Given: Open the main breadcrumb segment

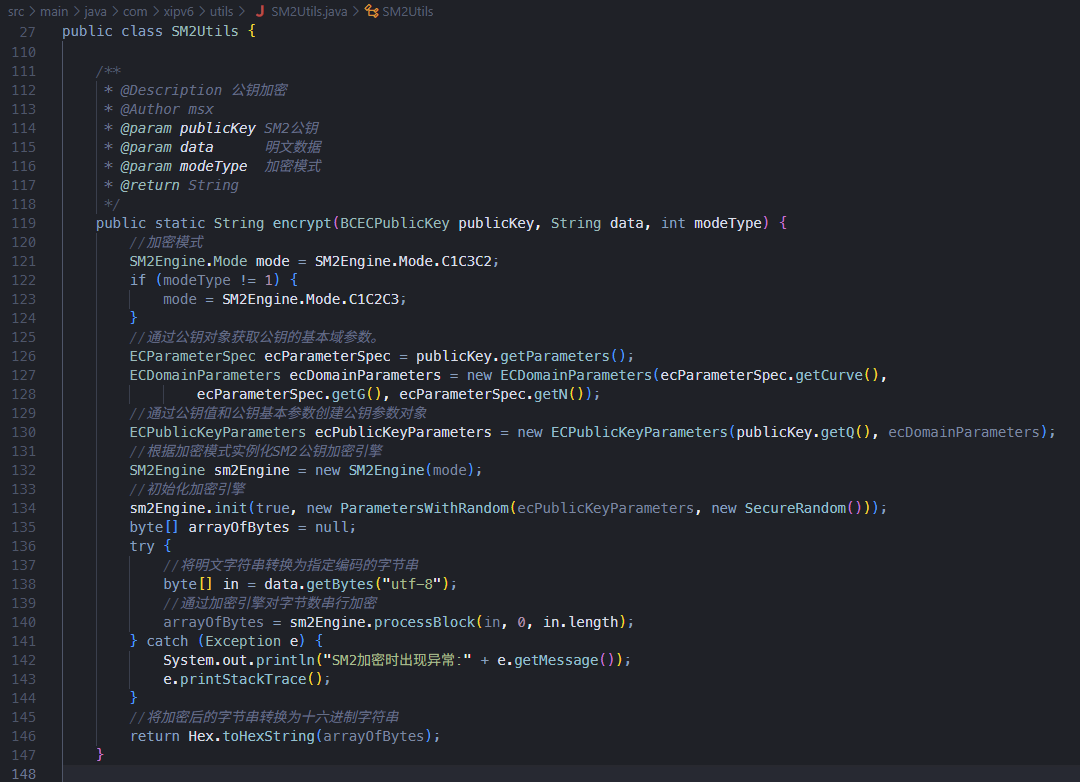Looking at the screenshot, I should tap(54, 11).
